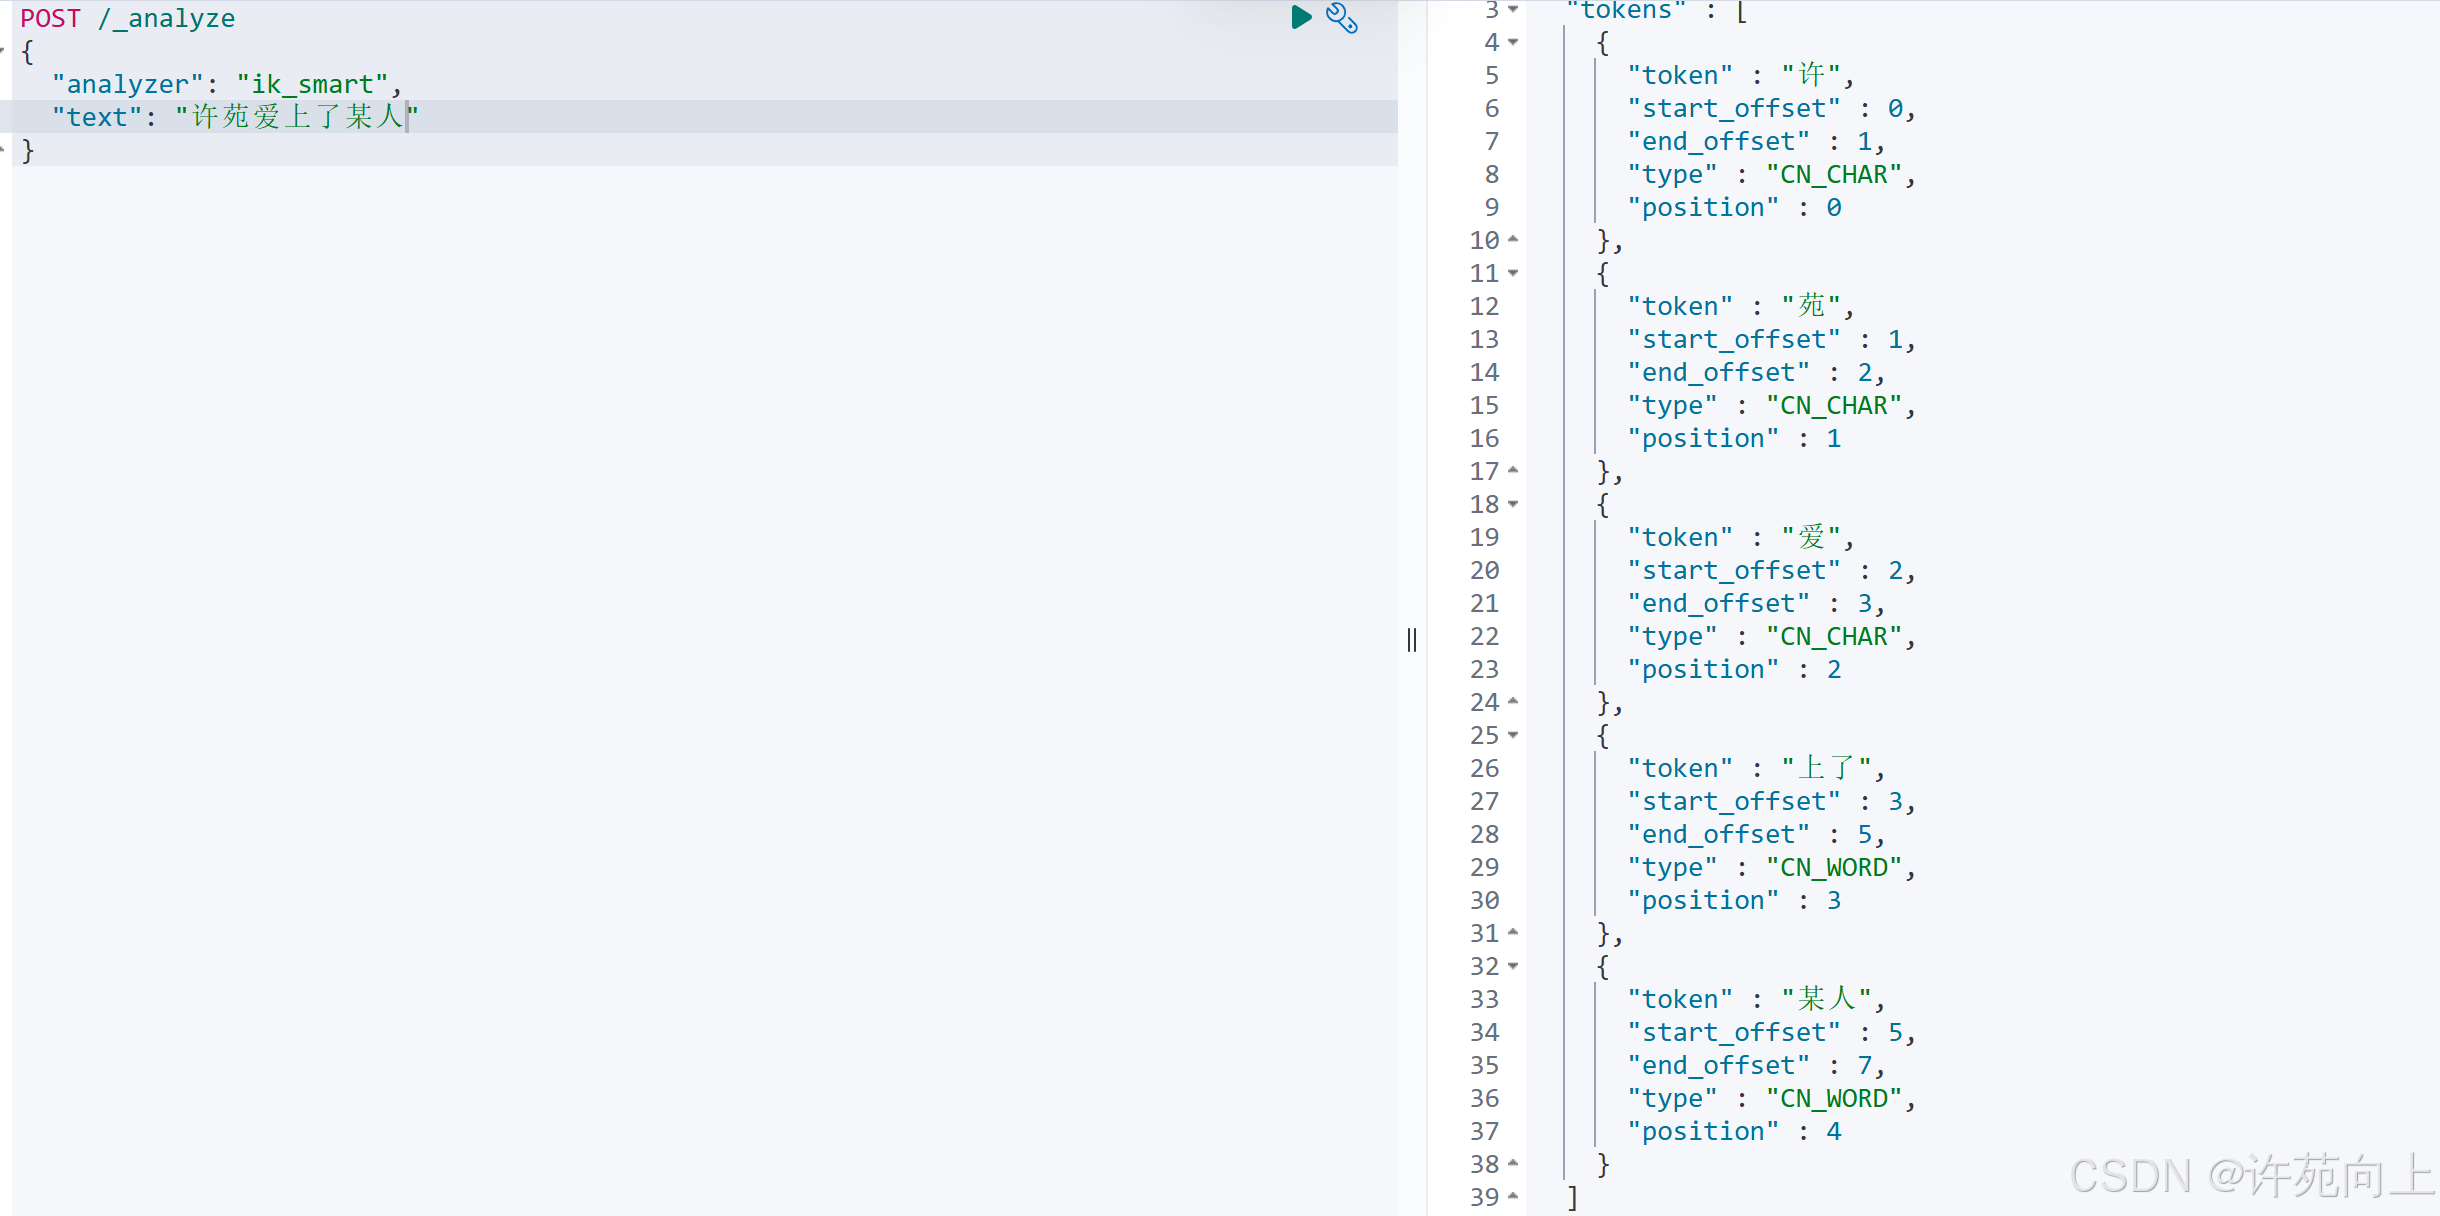
Task: Click "CN_WORD" type value on line 36
Action: [1834, 1098]
